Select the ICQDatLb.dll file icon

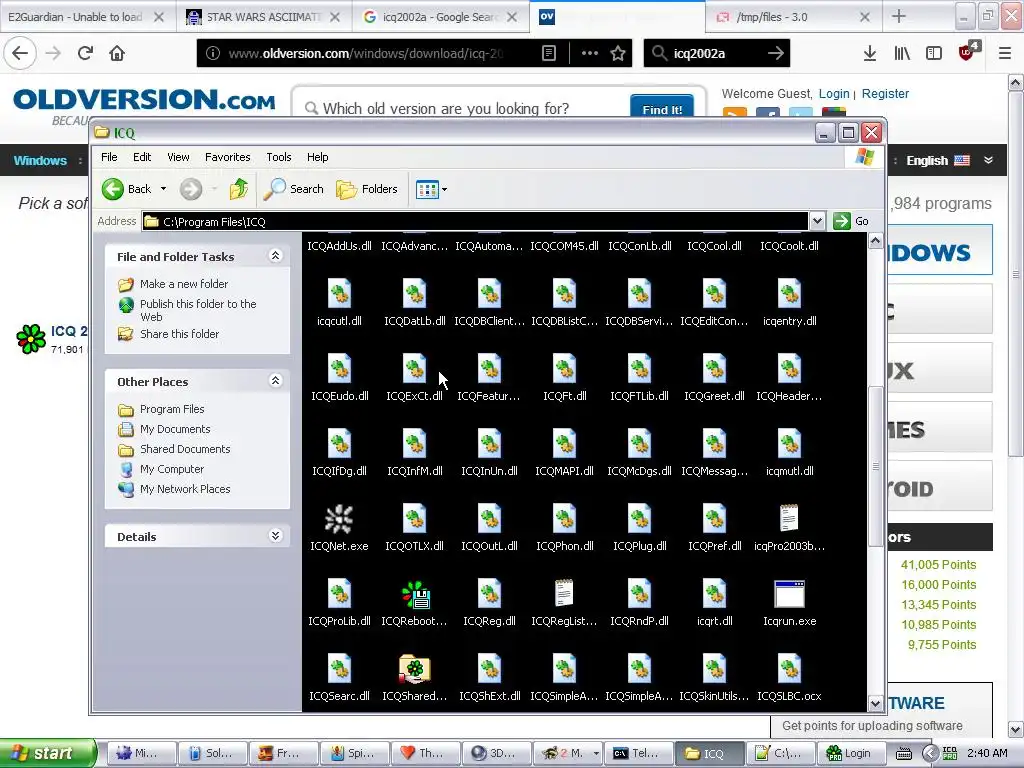[x=414, y=294]
